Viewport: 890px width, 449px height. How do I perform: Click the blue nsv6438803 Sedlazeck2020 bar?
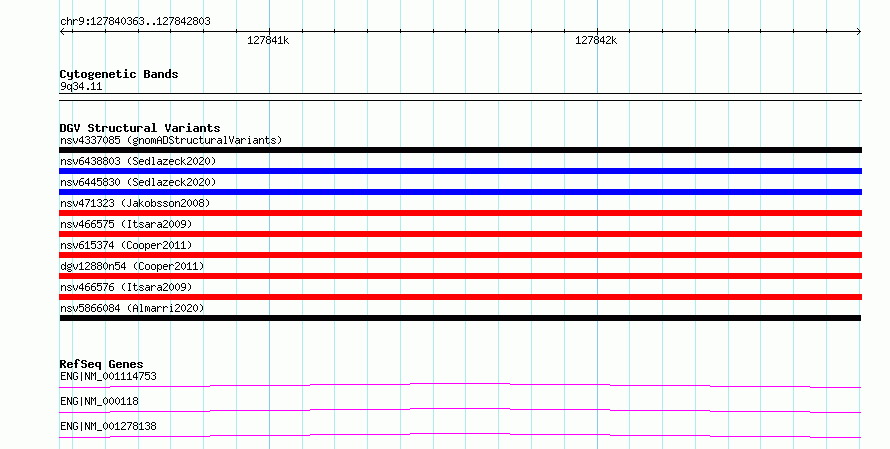pyautogui.click(x=460, y=171)
